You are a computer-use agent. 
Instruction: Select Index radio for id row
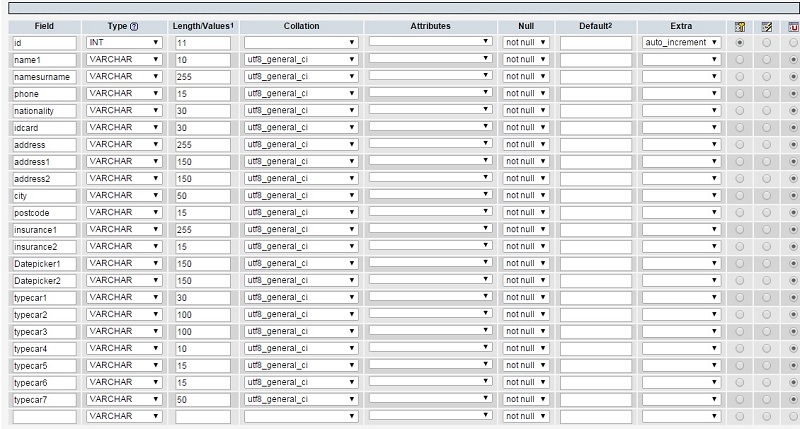pyautogui.click(x=766, y=43)
